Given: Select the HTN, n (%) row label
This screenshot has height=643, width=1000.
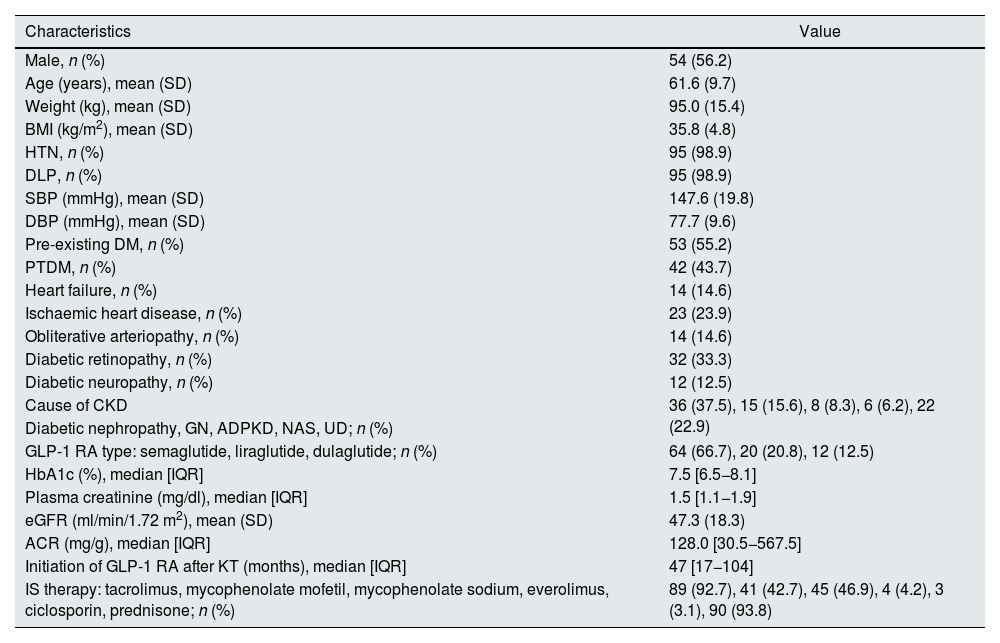Looking at the screenshot, I should 64,152.
